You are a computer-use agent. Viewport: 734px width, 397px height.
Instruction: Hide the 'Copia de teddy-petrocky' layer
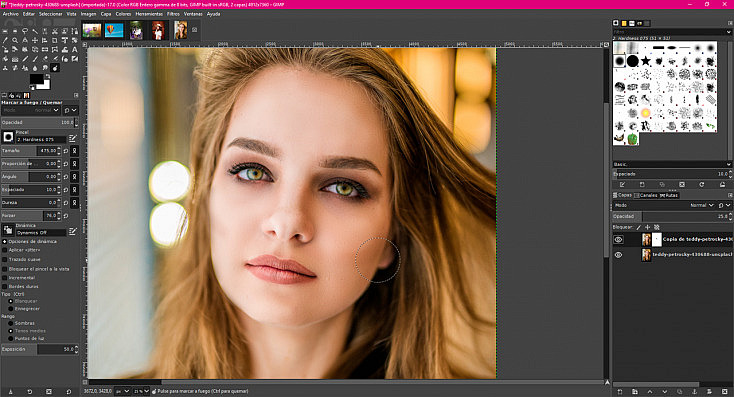point(618,239)
